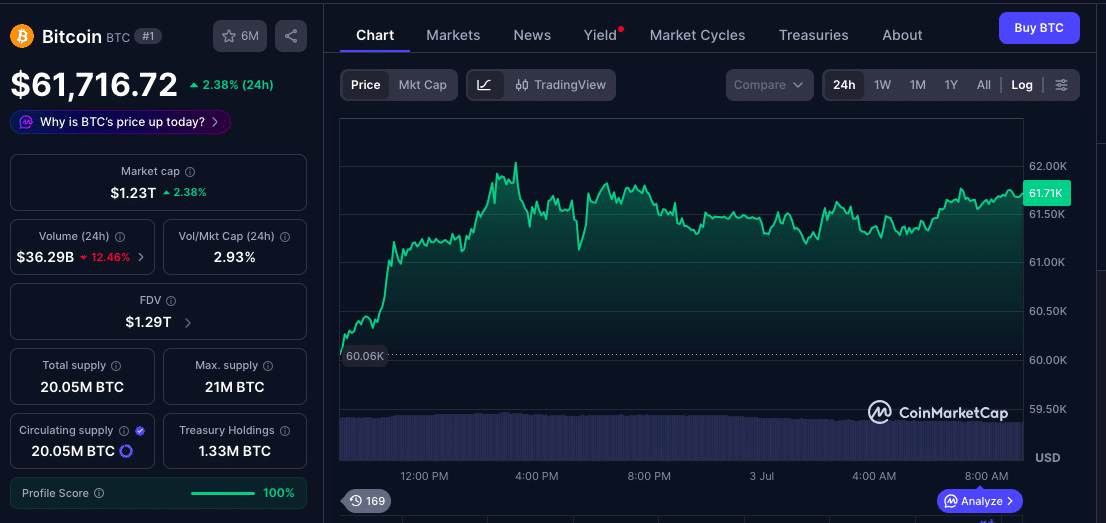
Task: Expand the FDV details chevron
Action: (x=188, y=323)
